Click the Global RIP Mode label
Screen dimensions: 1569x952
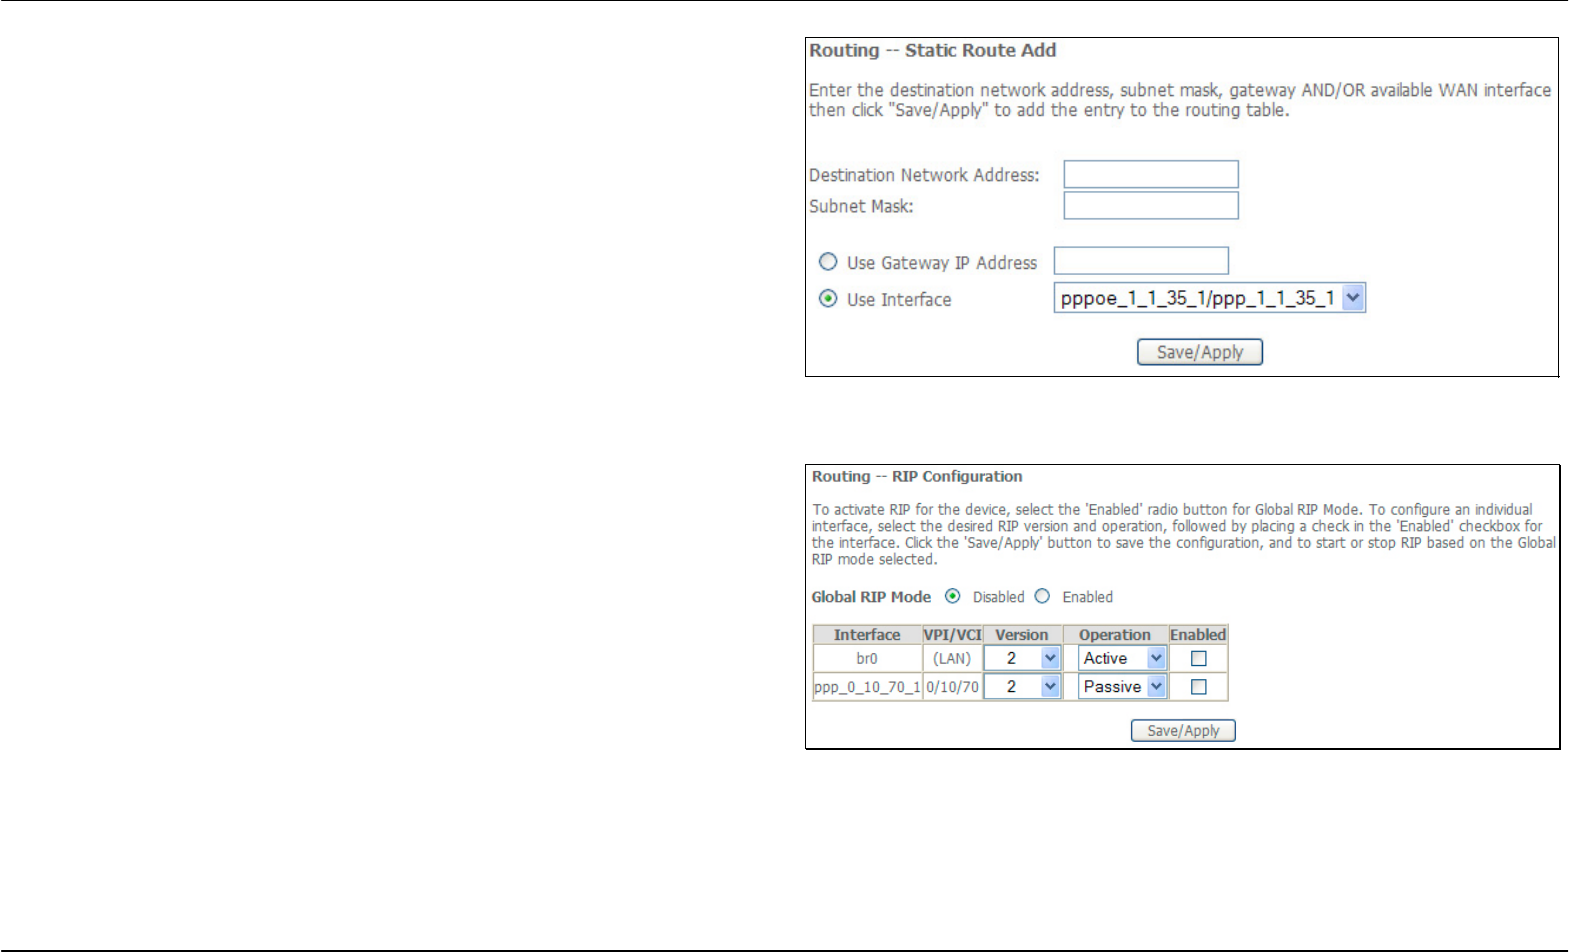point(871,597)
